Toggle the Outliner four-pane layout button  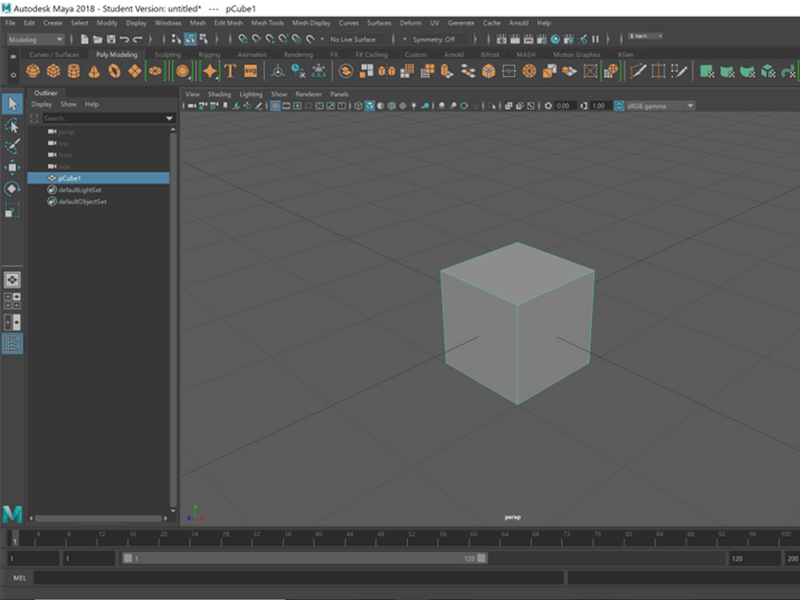pos(12,299)
